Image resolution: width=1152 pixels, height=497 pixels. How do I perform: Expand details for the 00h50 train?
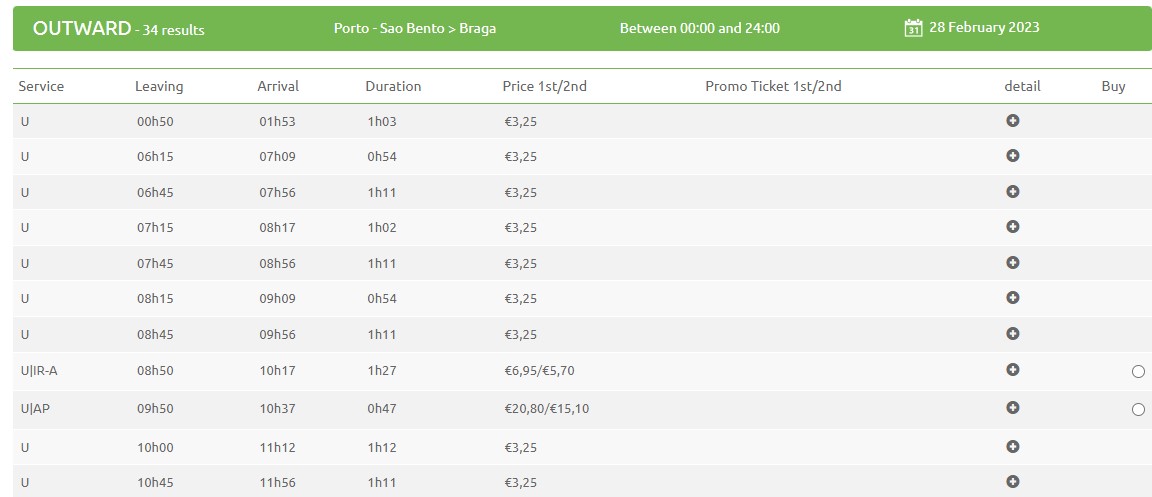pos(1012,121)
